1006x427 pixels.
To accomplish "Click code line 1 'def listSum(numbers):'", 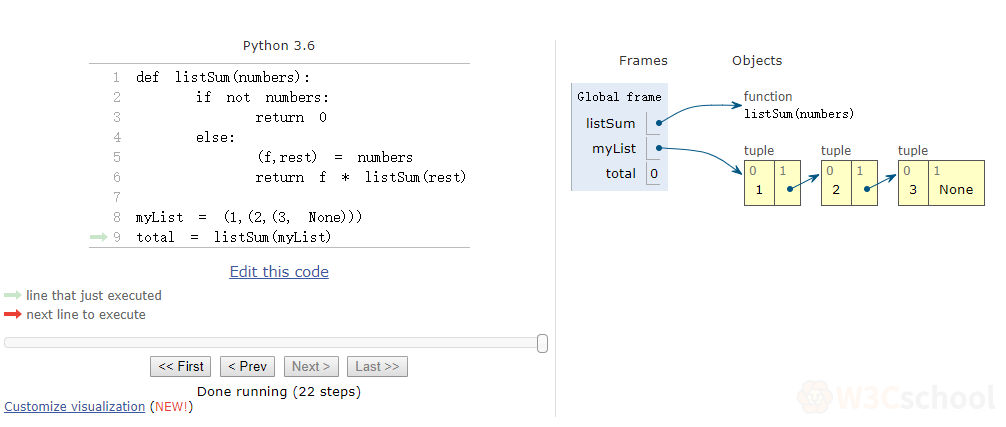I will pyautogui.click(x=223, y=77).
